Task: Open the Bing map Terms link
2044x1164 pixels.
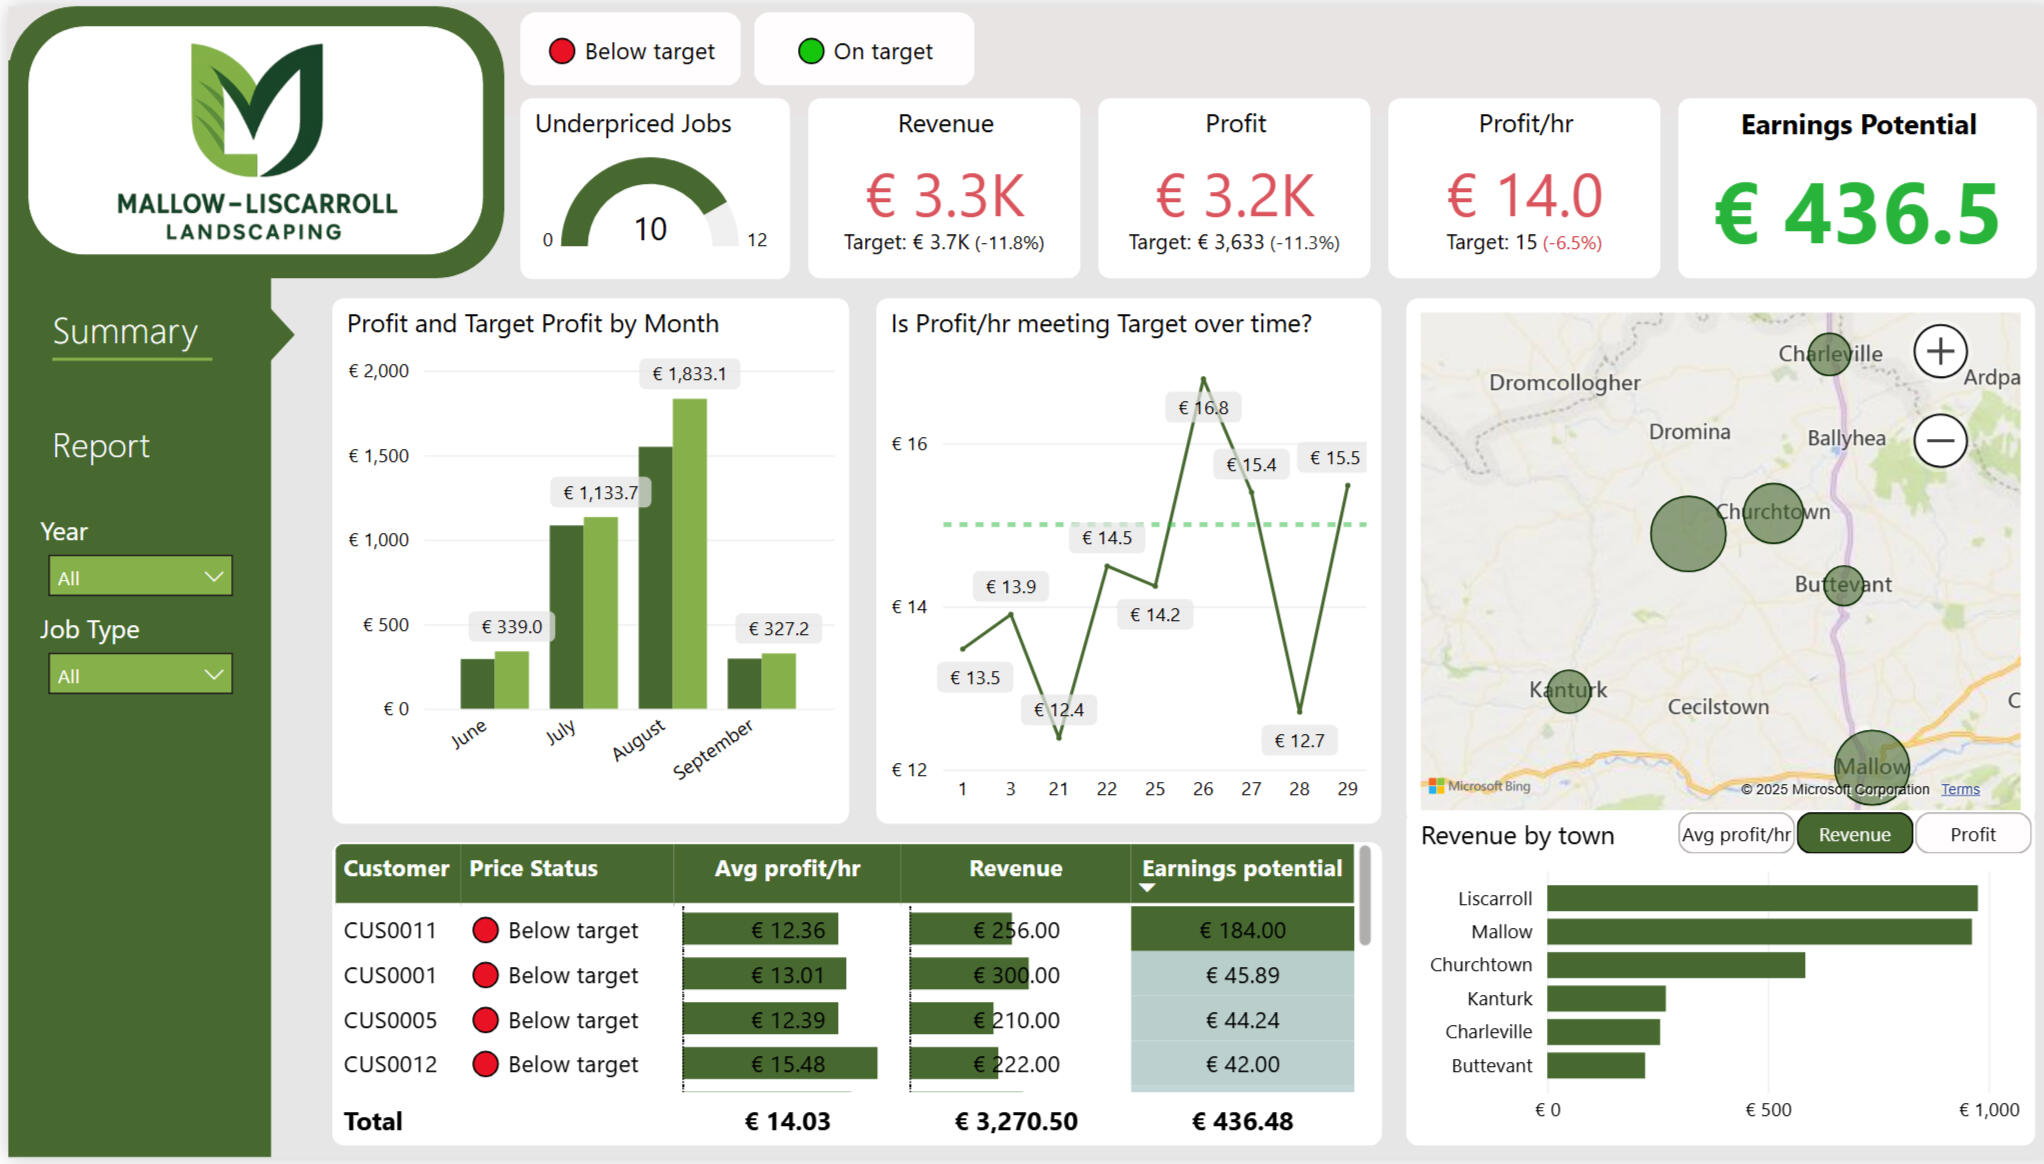Action: click(1959, 789)
